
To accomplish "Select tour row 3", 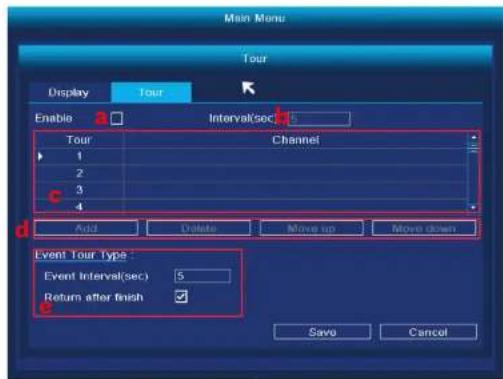I will tap(251, 190).
